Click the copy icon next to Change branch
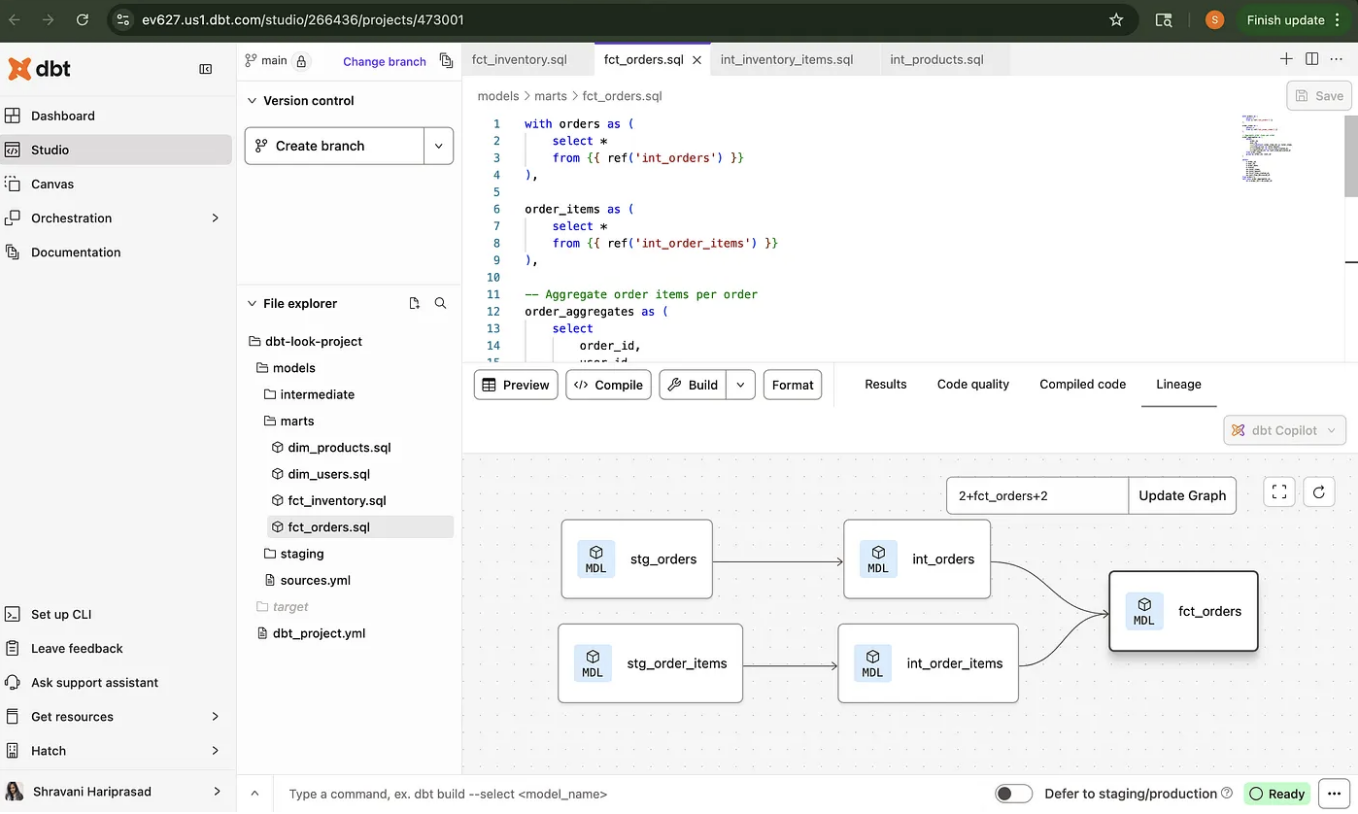The height and width of the screenshot is (814, 1358). pyautogui.click(x=446, y=61)
